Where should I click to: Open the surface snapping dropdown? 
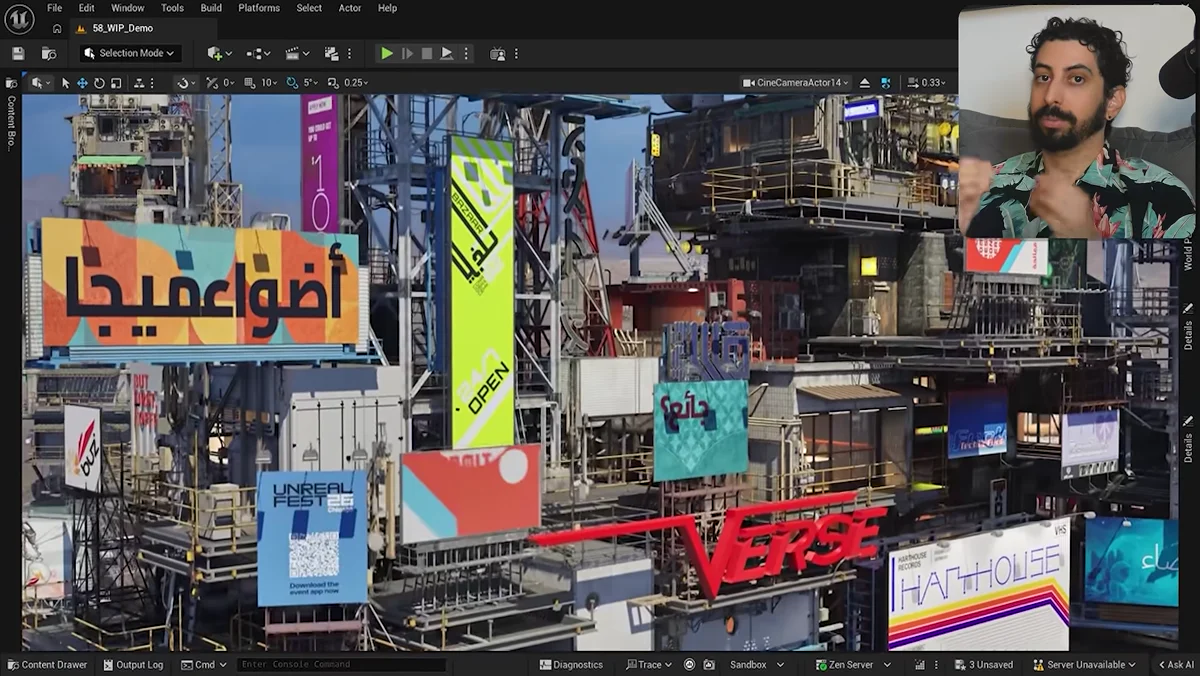tap(185, 82)
